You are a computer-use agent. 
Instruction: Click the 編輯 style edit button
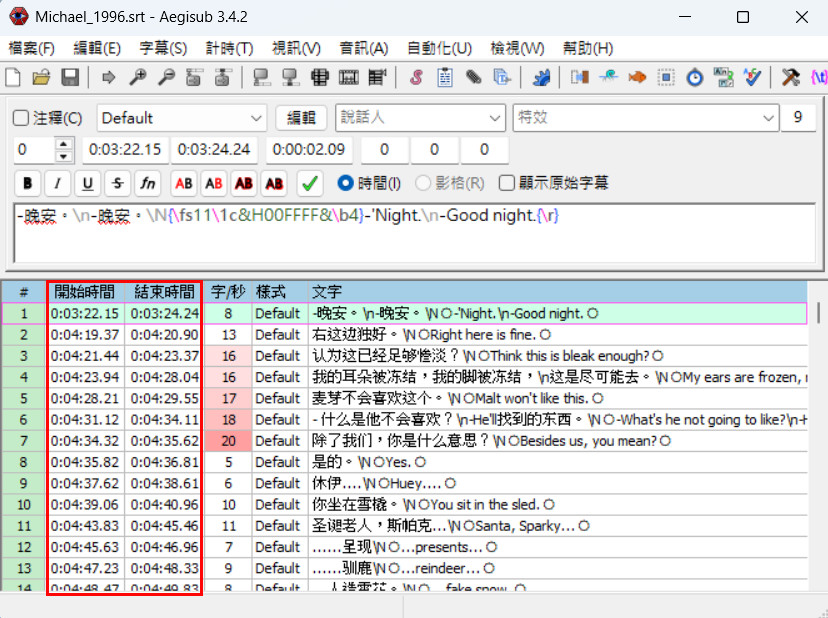tap(301, 118)
